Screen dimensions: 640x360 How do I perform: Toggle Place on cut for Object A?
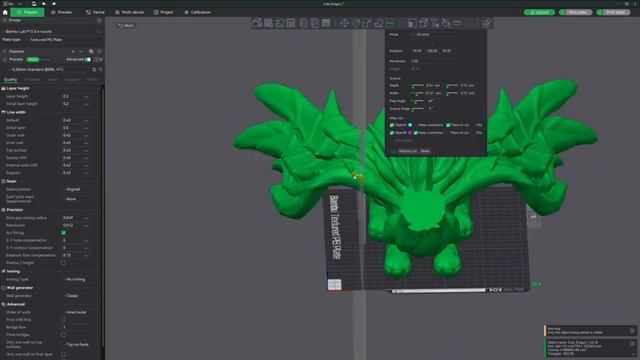pos(448,125)
